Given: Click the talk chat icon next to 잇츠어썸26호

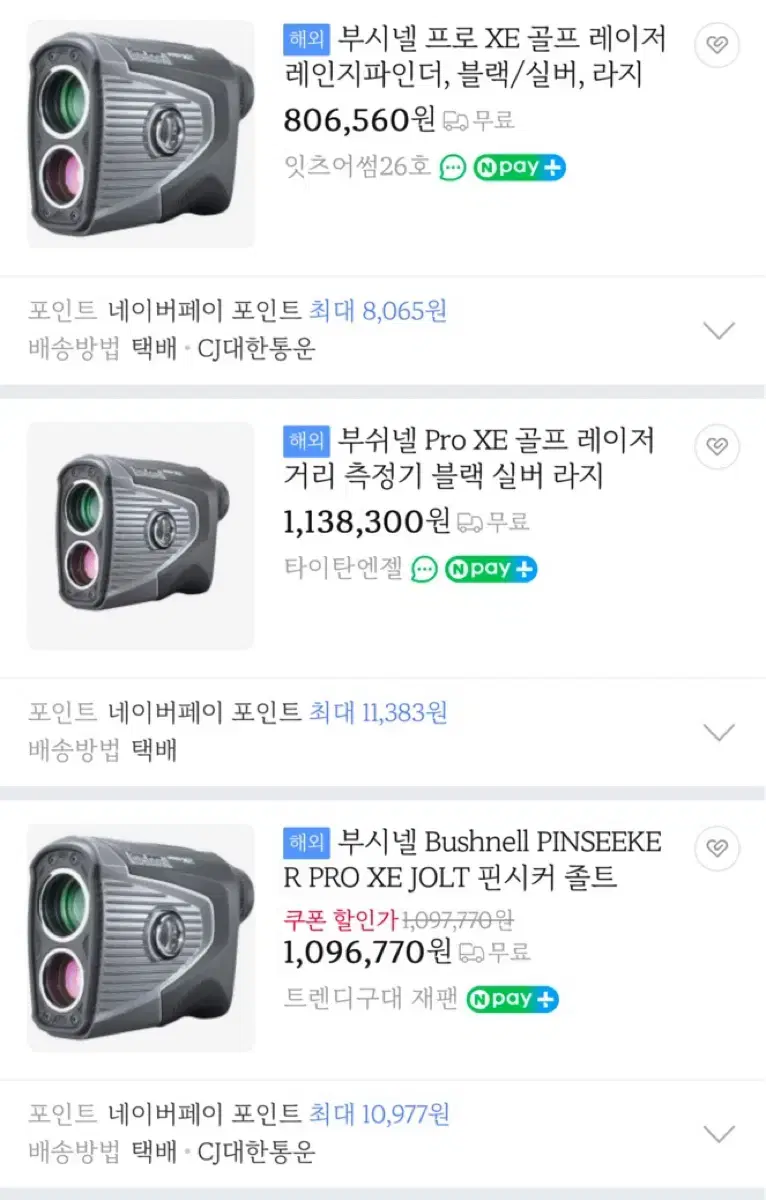Looking at the screenshot, I should [453, 168].
